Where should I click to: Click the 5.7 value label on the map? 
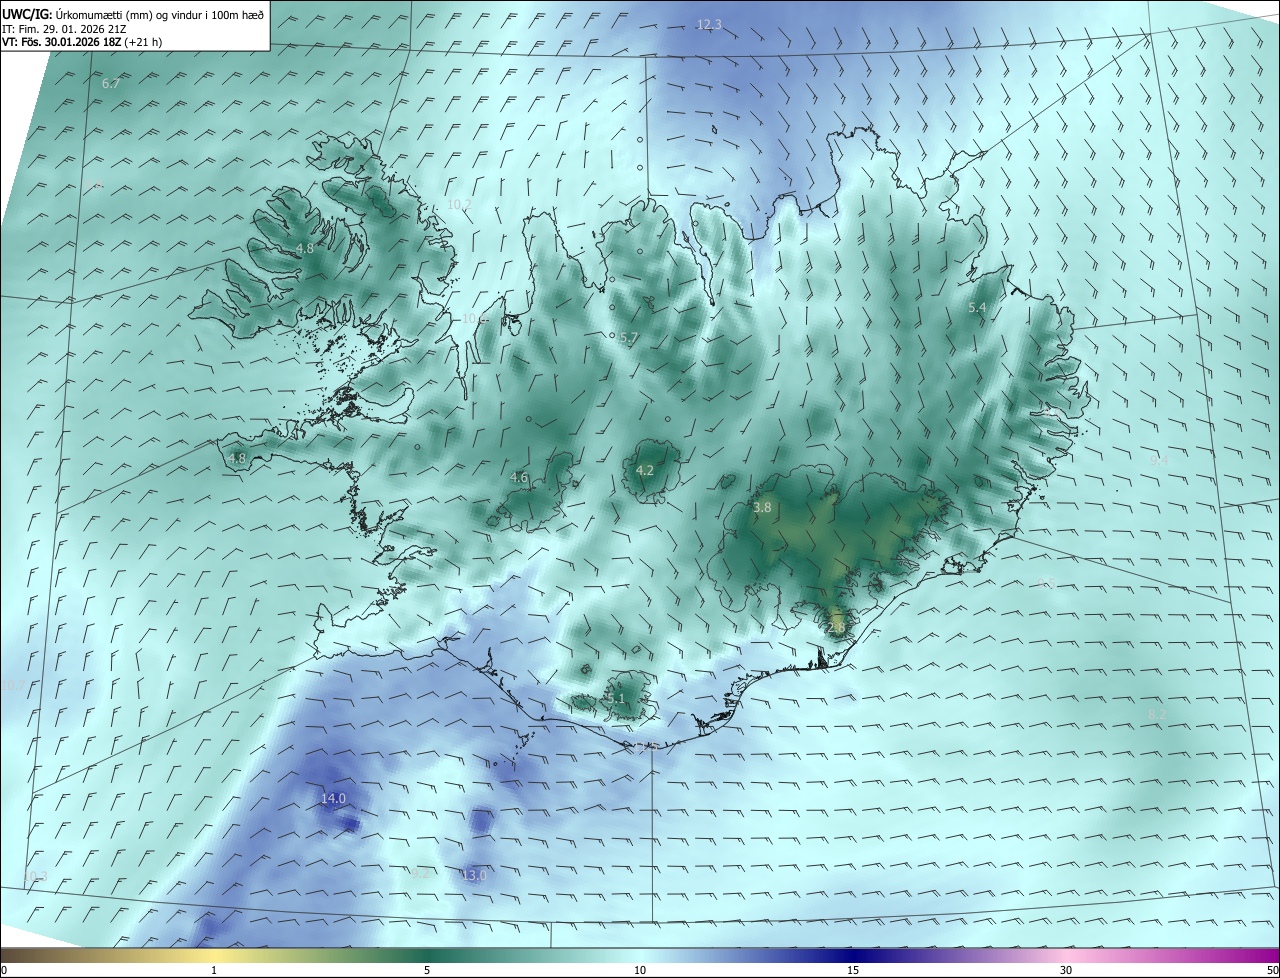coord(628,338)
